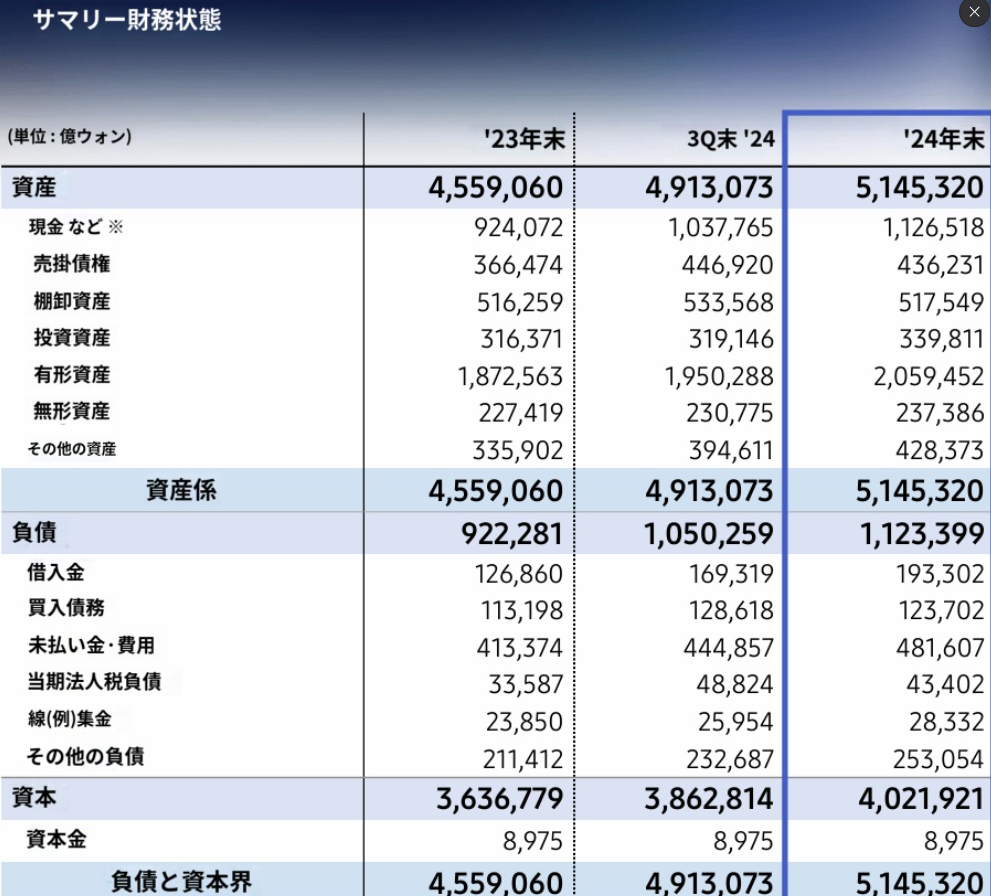The image size is (991, 896).
Task: Click the 買入債務 row label
Action: click(66, 608)
